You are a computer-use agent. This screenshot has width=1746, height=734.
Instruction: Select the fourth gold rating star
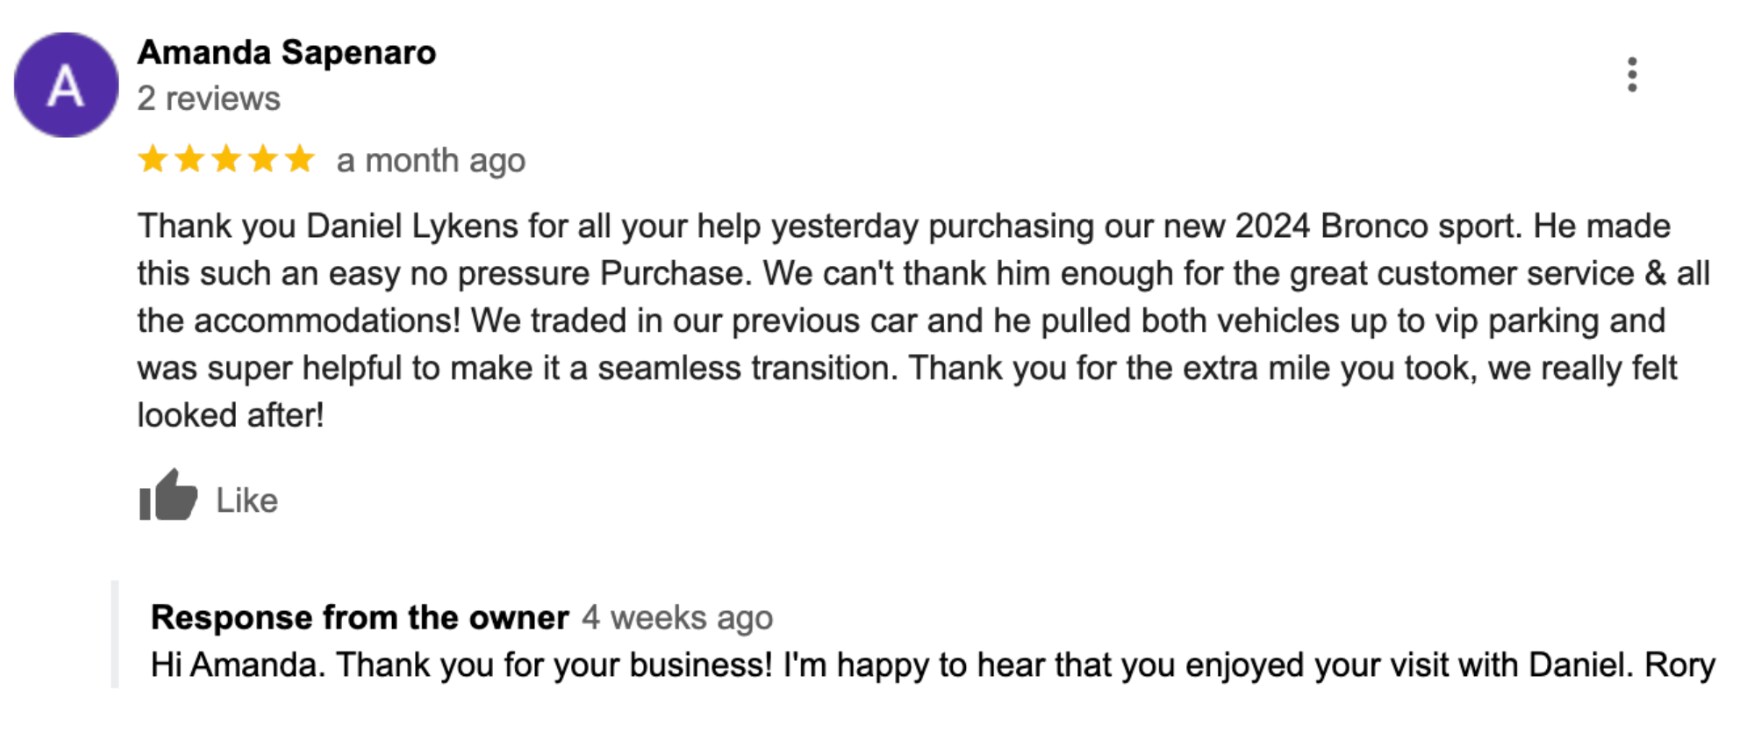click(263, 159)
